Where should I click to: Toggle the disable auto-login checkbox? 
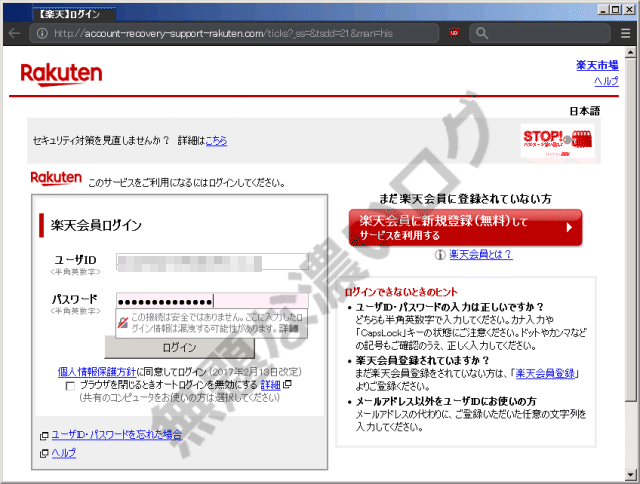(70, 386)
